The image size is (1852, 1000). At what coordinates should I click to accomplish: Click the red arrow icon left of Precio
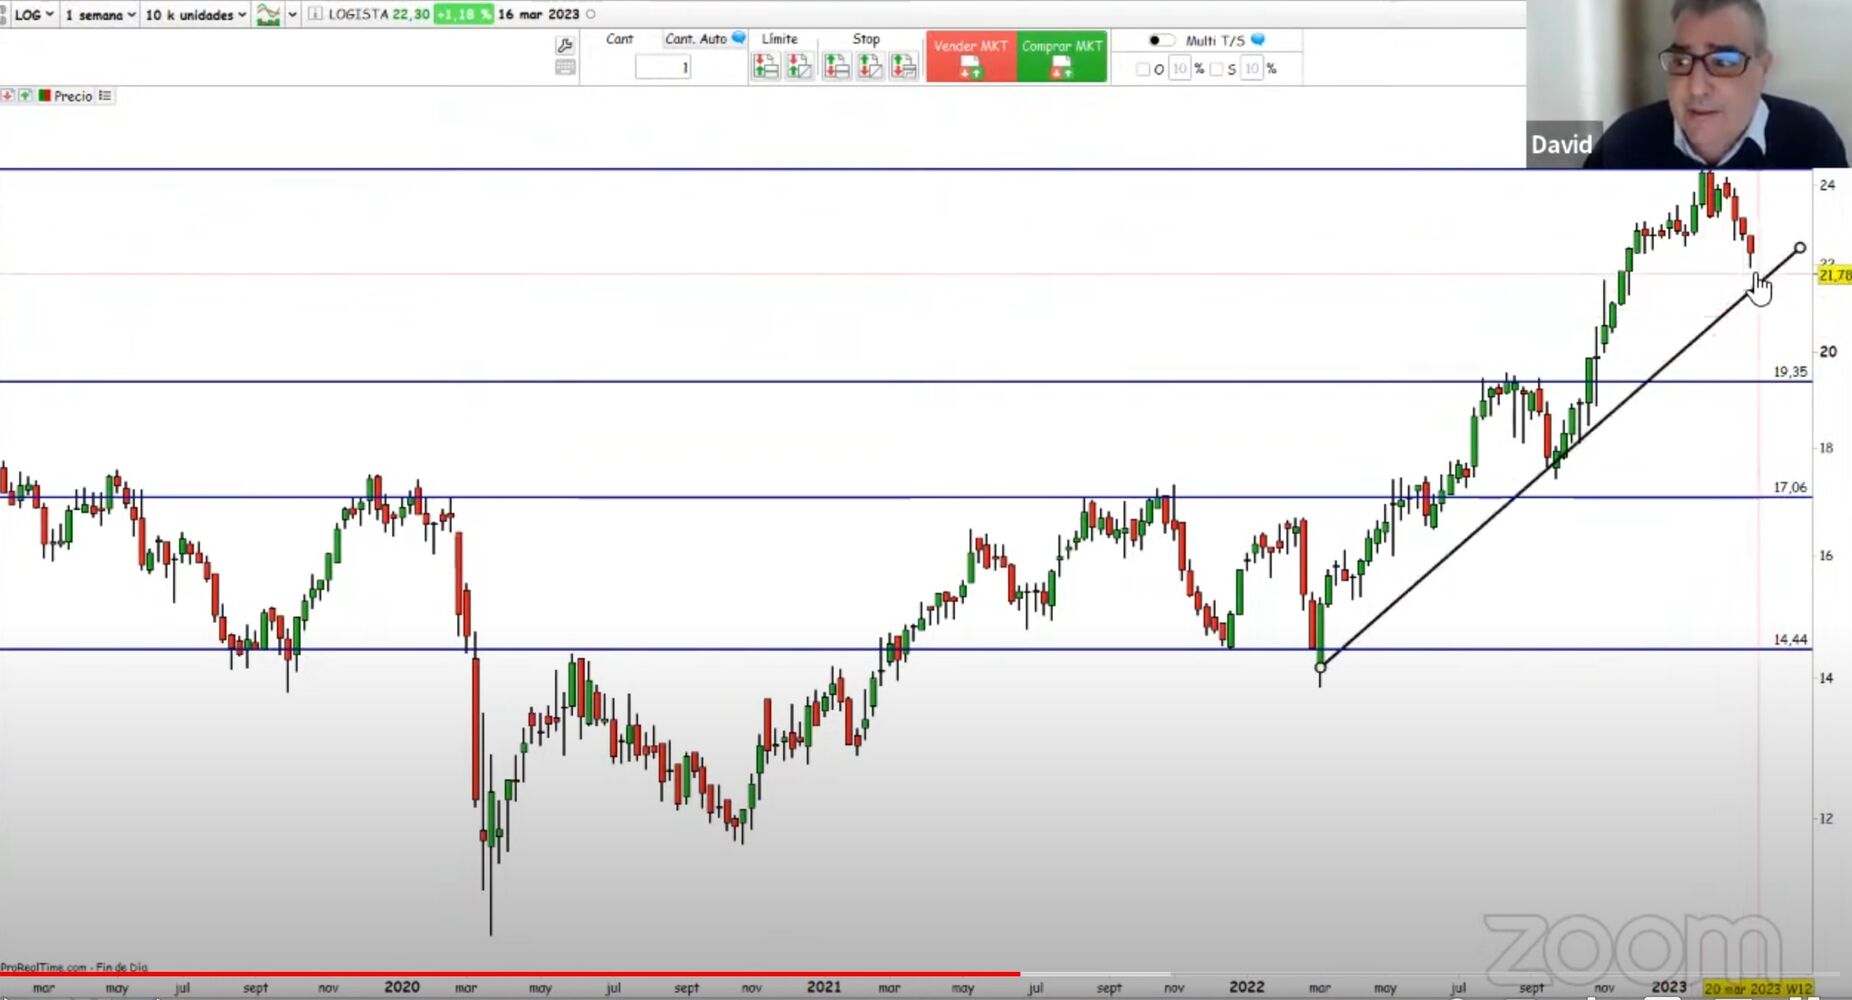(8, 96)
